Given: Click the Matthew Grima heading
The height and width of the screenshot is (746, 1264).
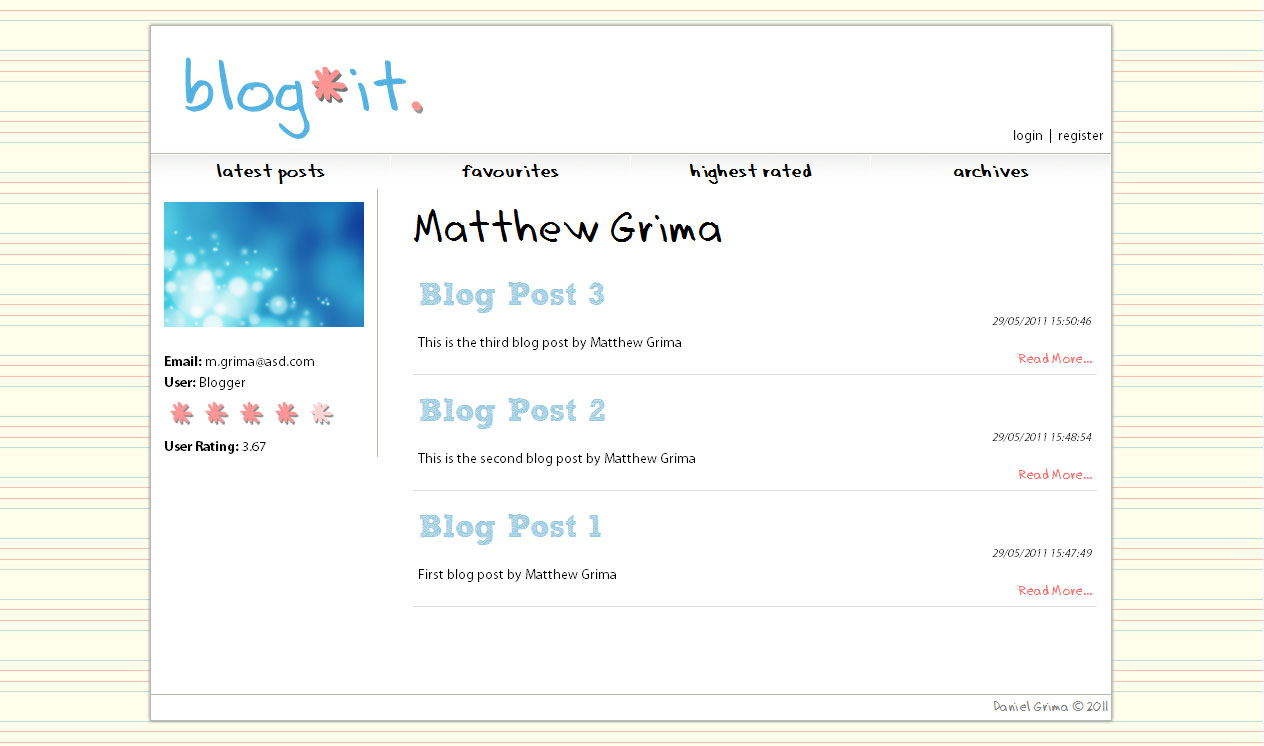Looking at the screenshot, I should pos(567,228).
